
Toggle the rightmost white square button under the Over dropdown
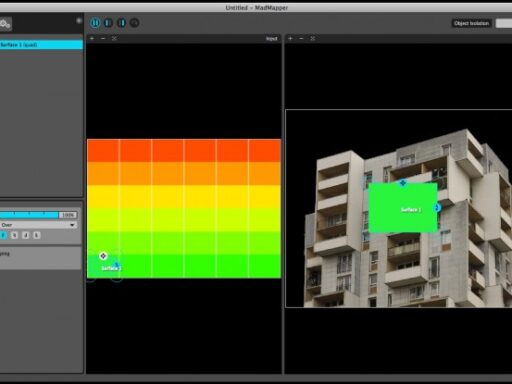tap(37, 235)
